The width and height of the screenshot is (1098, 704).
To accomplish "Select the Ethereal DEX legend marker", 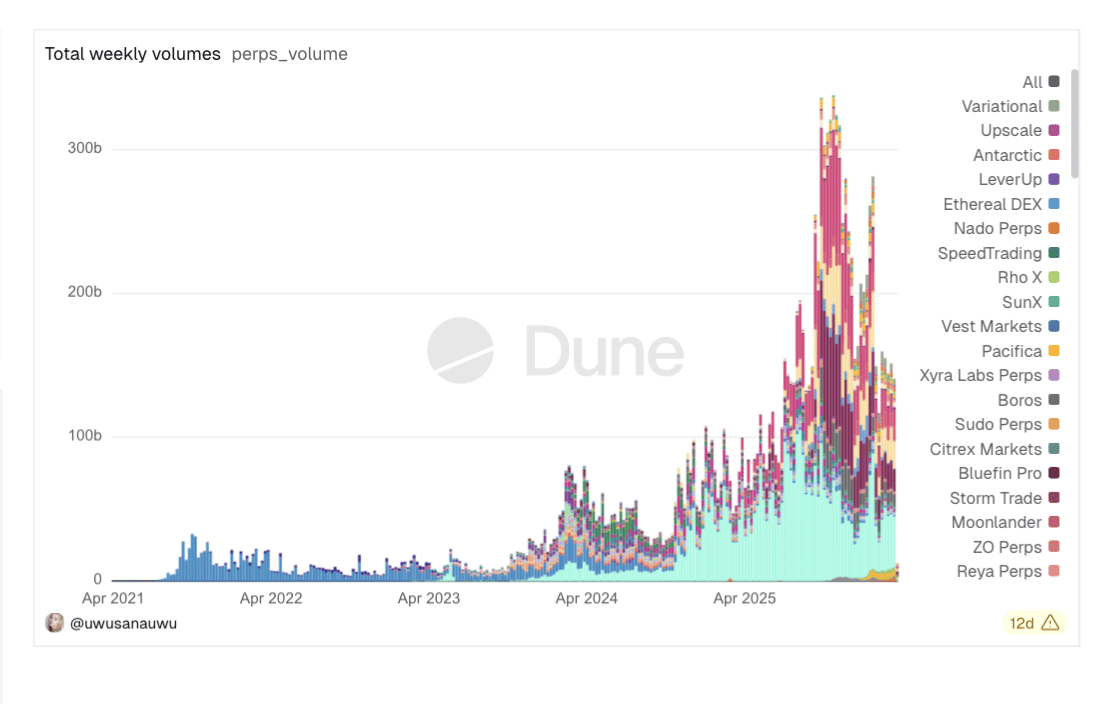I will tap(1053, 204).
